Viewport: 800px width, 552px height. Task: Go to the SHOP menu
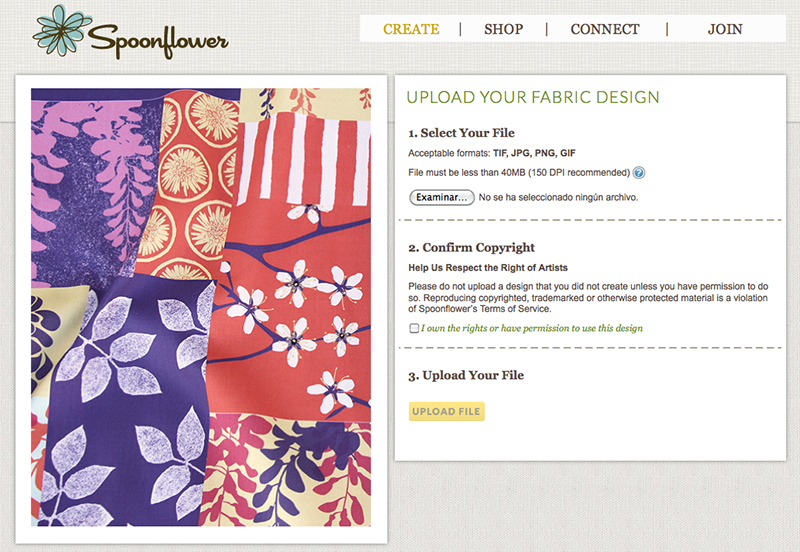coord(504,29)
